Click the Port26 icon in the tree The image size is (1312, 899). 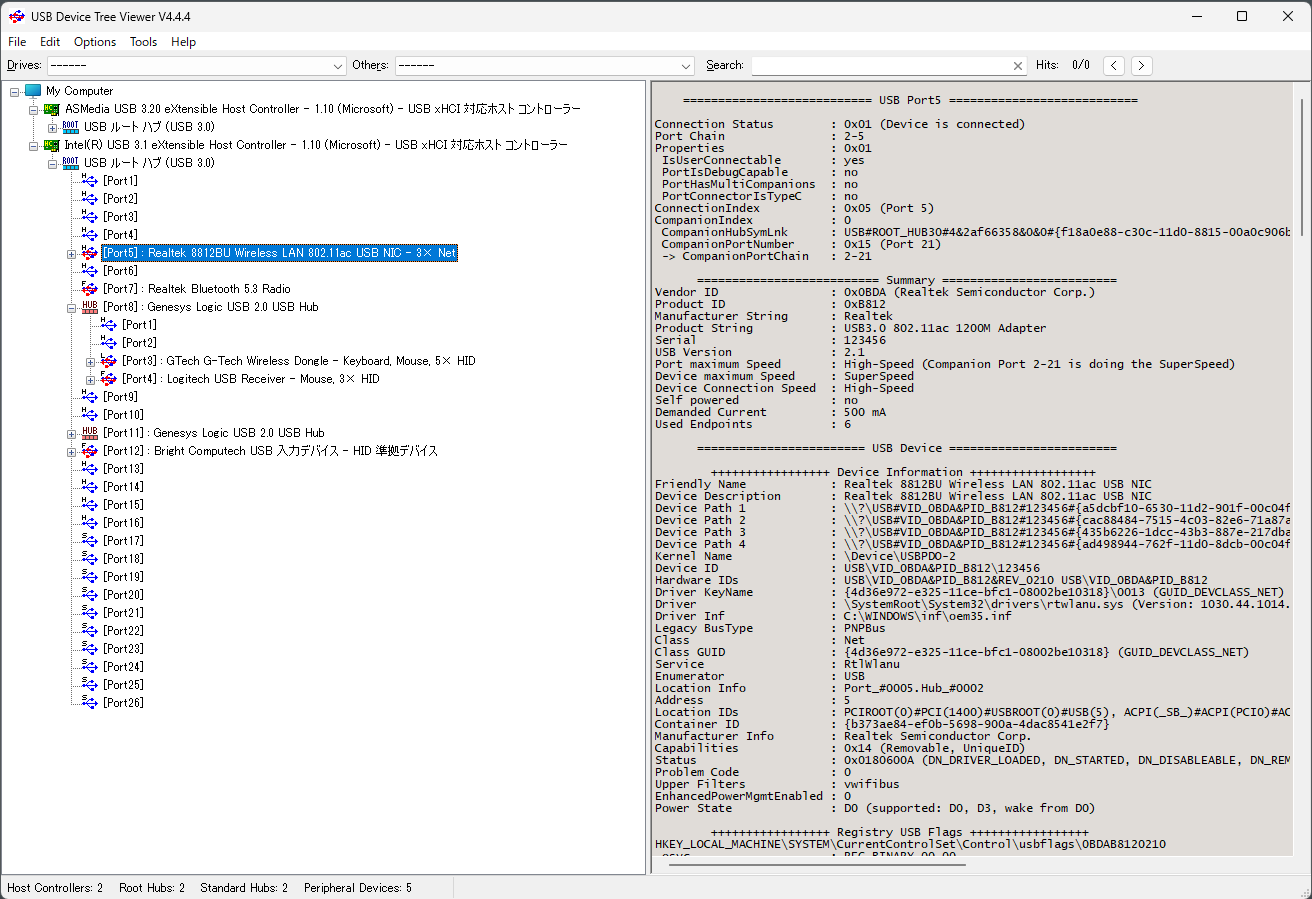coord(90,703)
